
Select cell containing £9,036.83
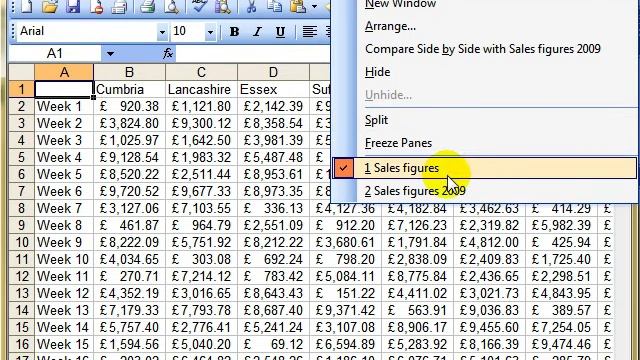(x=489, y=310)
